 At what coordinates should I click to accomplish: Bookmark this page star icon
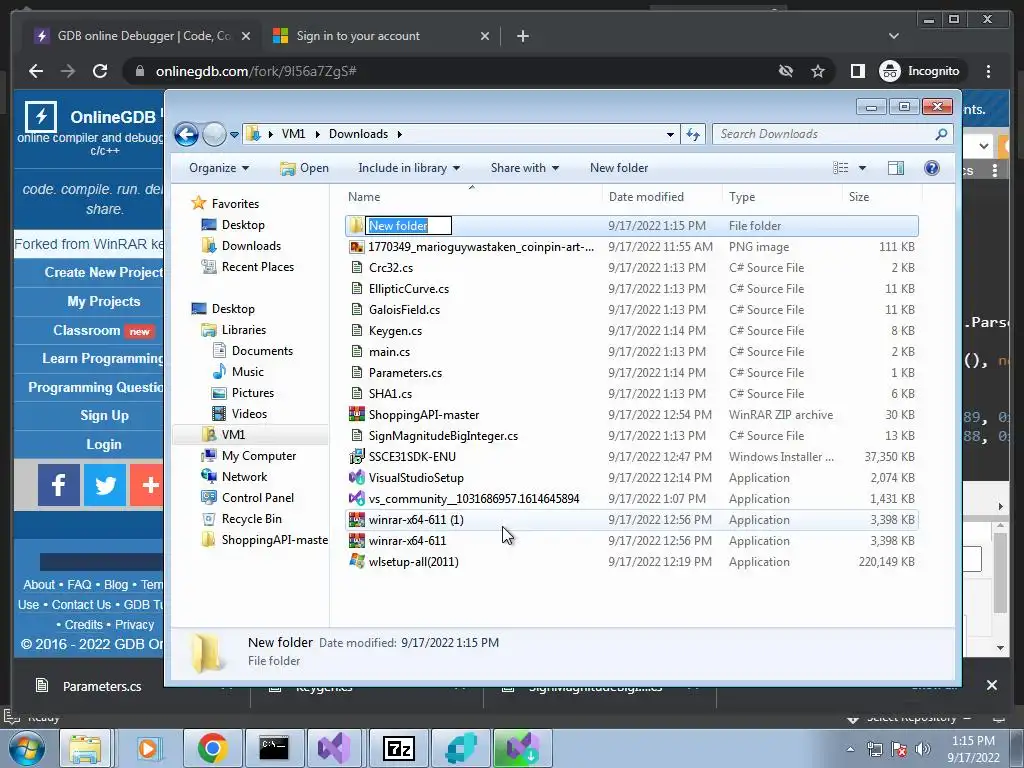(818, 71)
